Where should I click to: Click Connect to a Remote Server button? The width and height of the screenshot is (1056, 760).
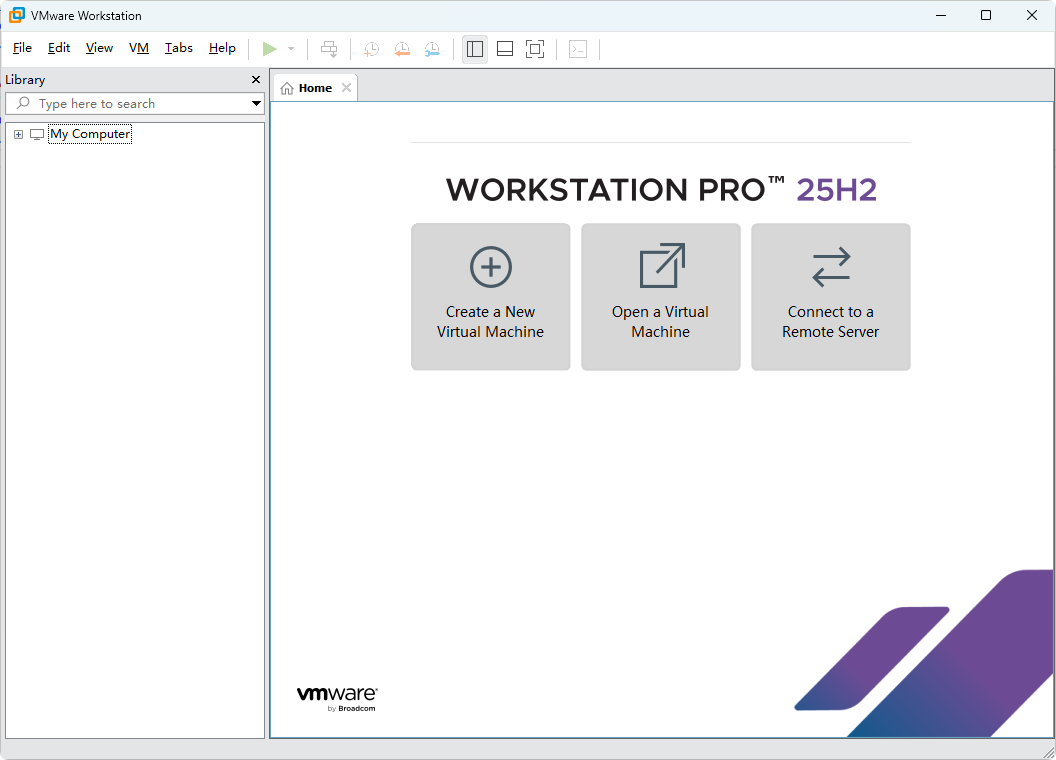pyautogui.click(x=830, y=297)
